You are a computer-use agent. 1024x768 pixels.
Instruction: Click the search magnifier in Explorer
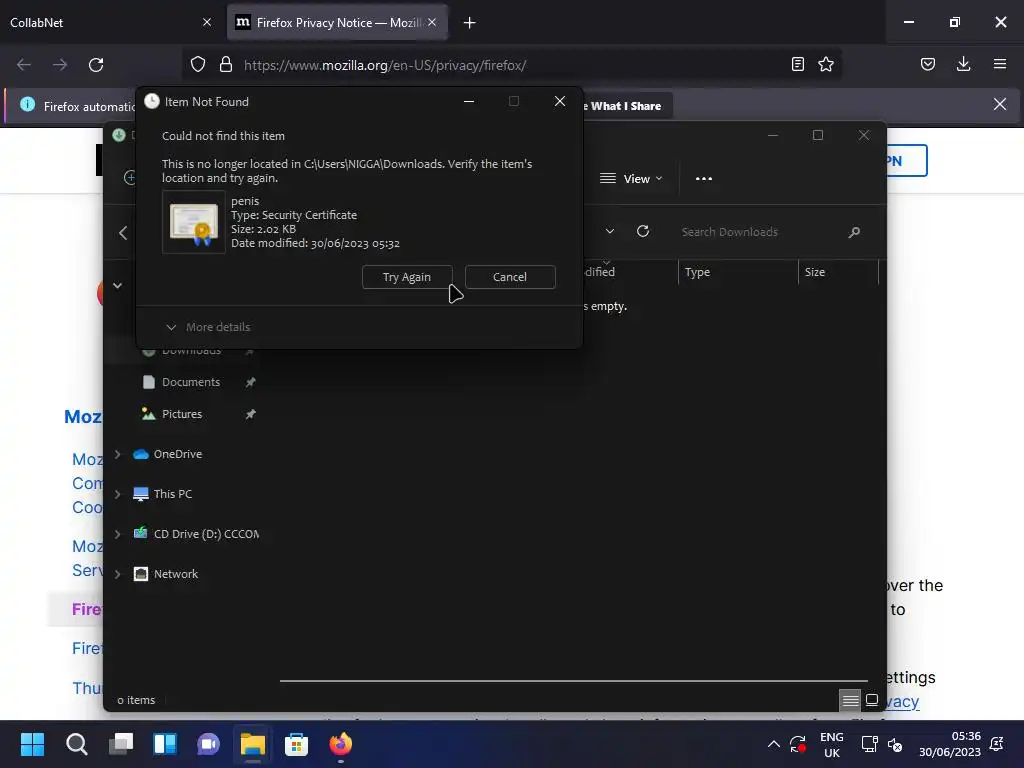coord(854,232)
